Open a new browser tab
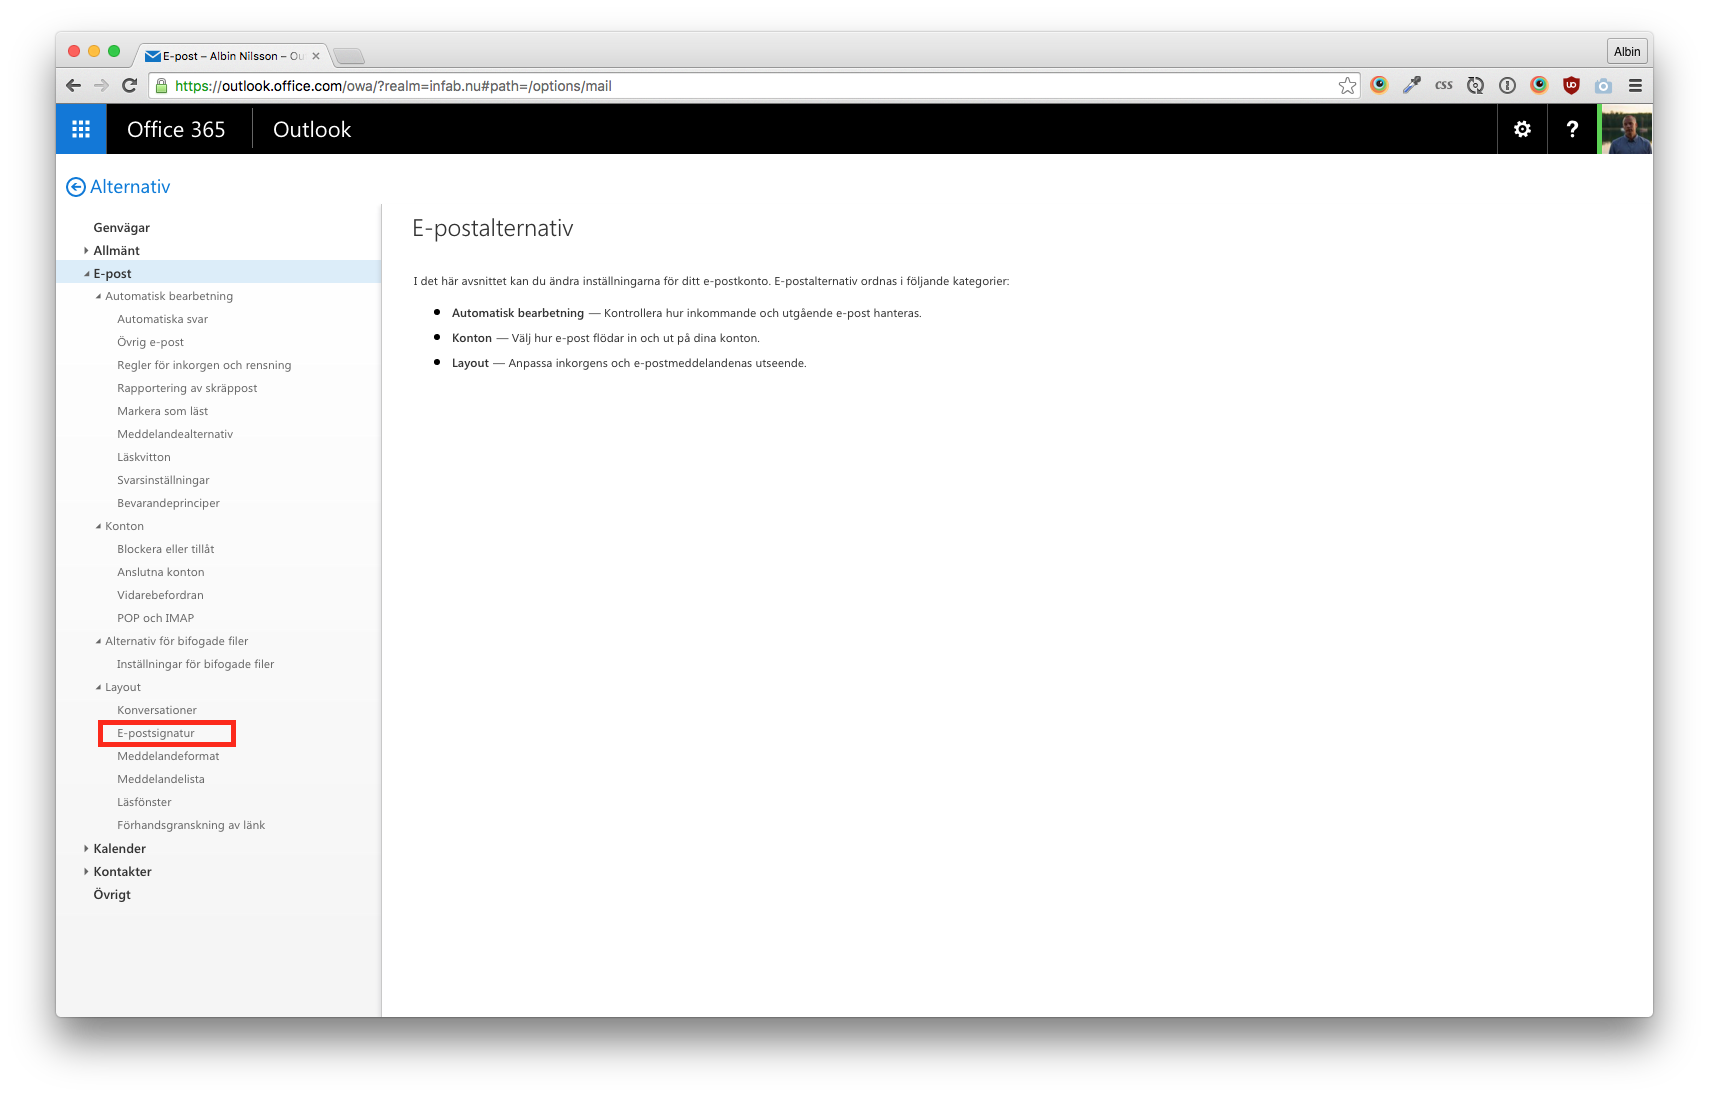 point(349,56)
